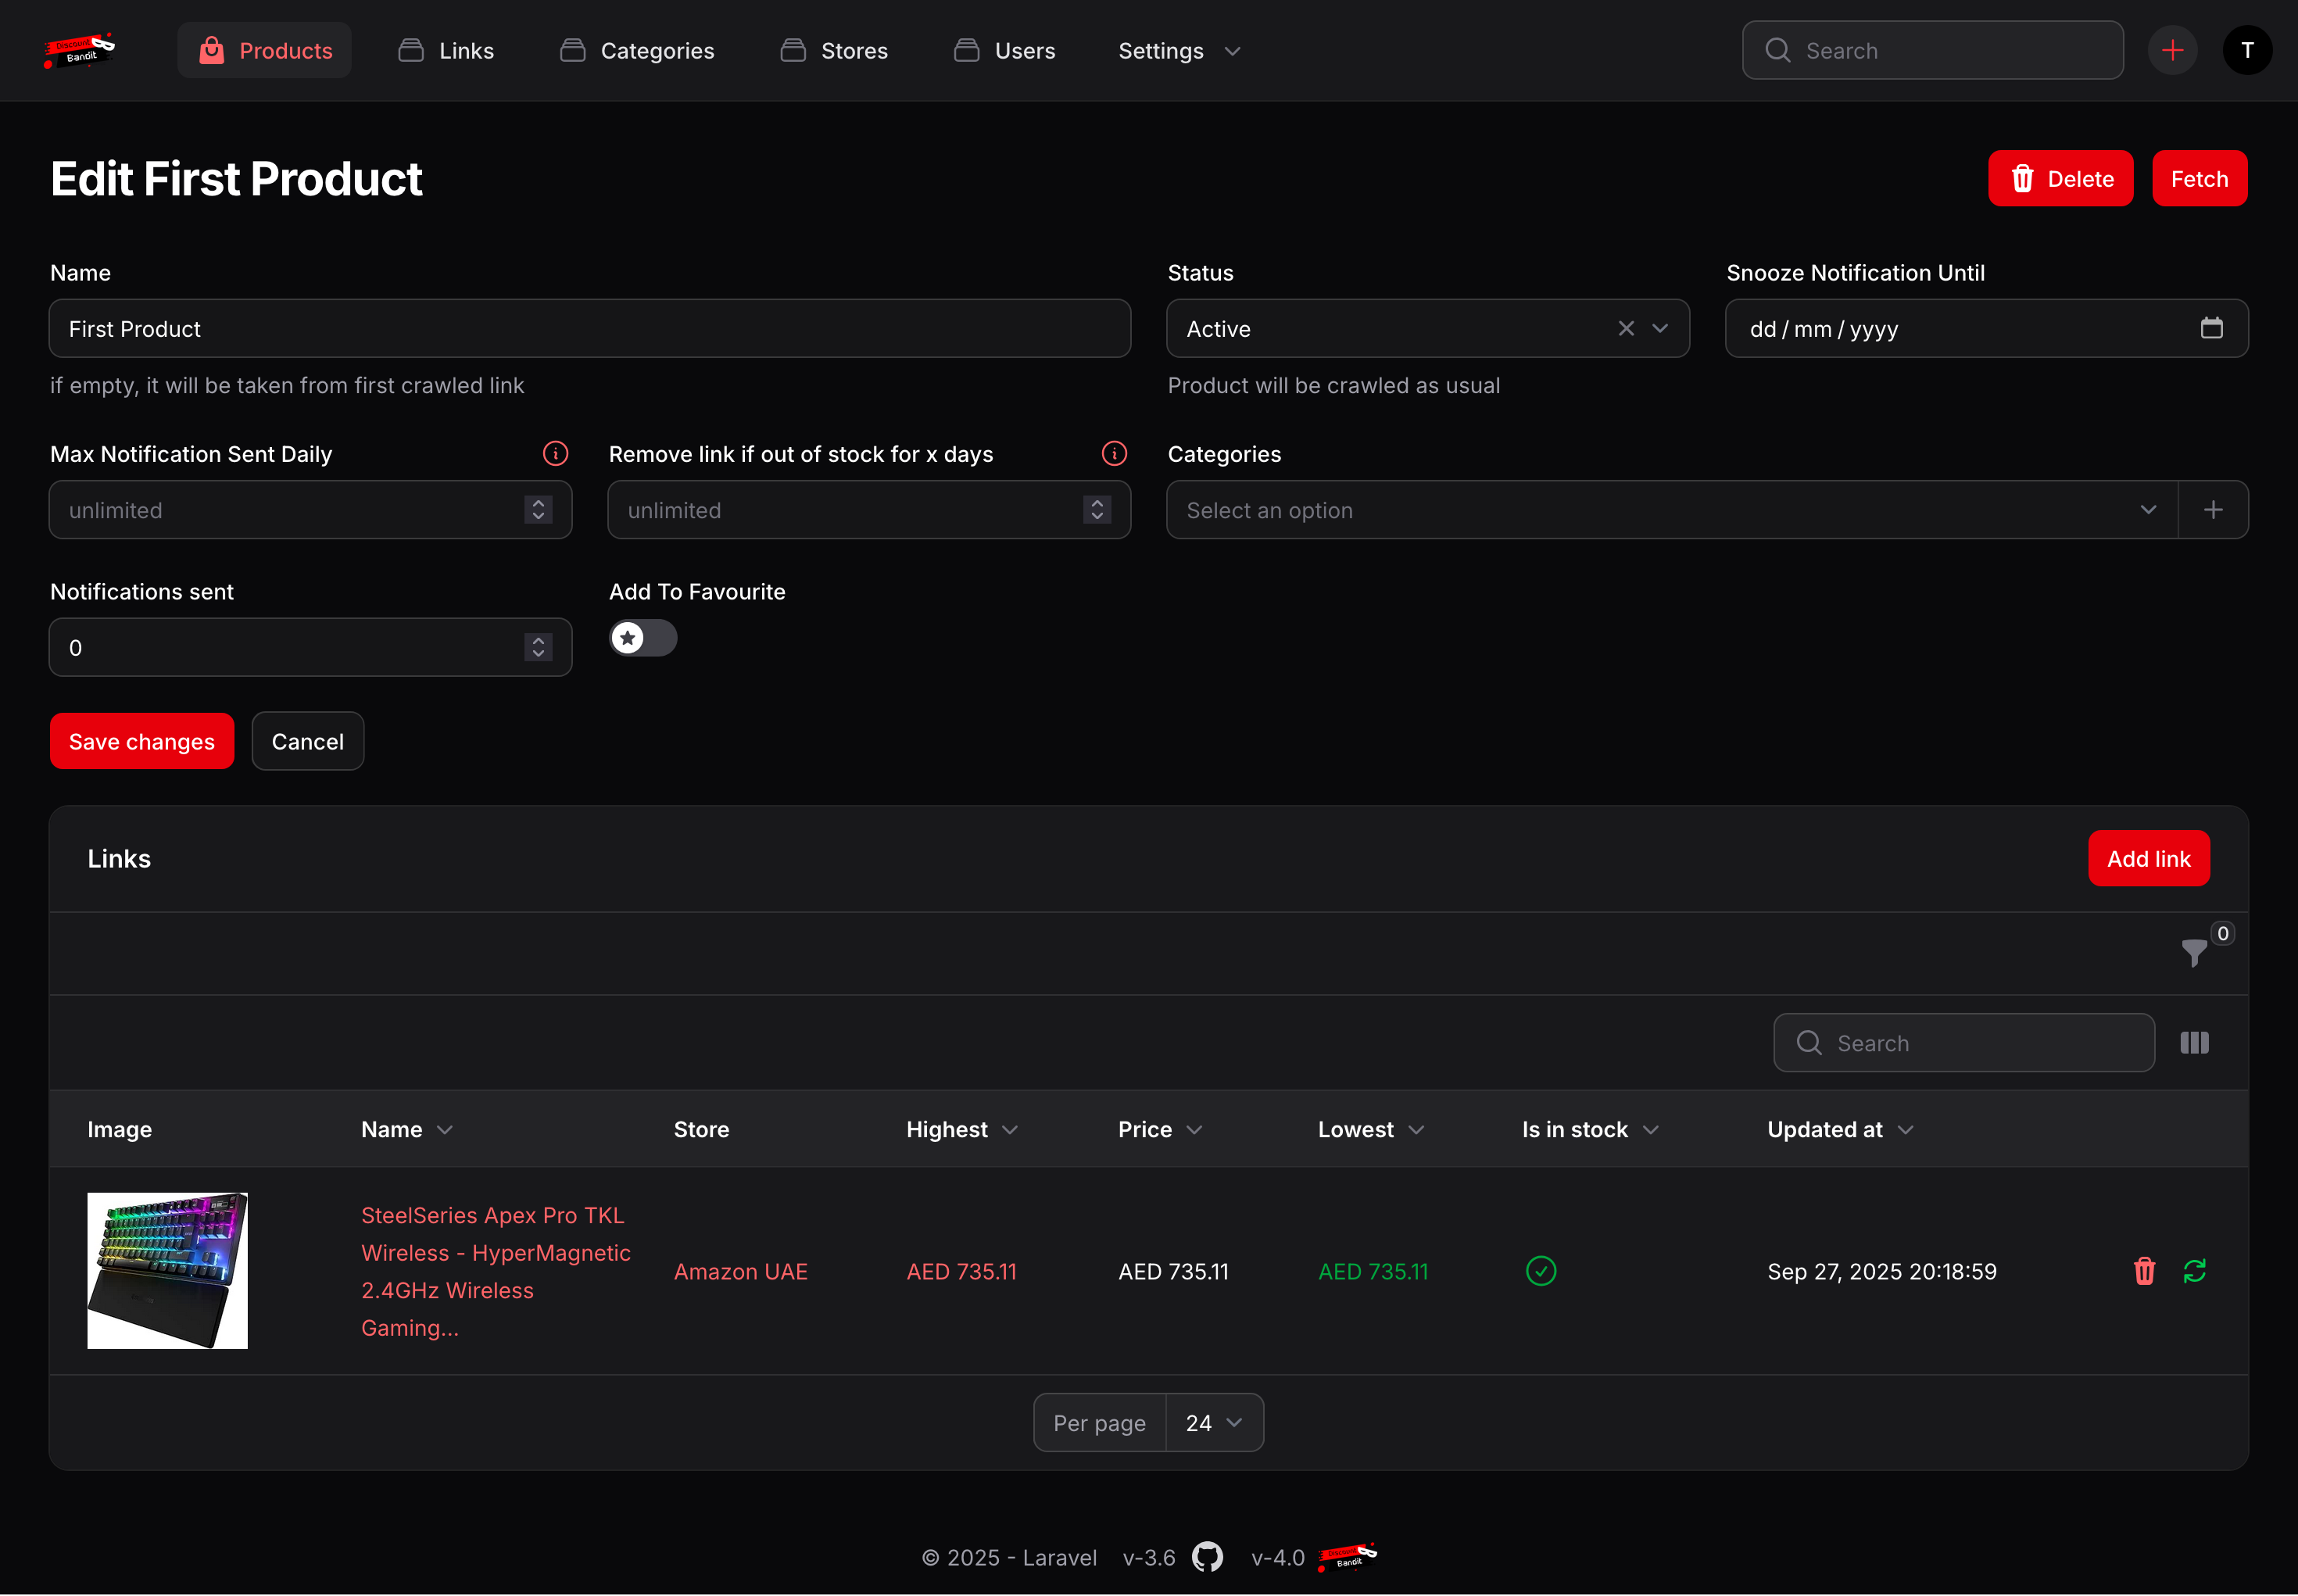Click info icon beside Max Notification Sent Daily
2298x1596 pixels.
click(555, 454)
